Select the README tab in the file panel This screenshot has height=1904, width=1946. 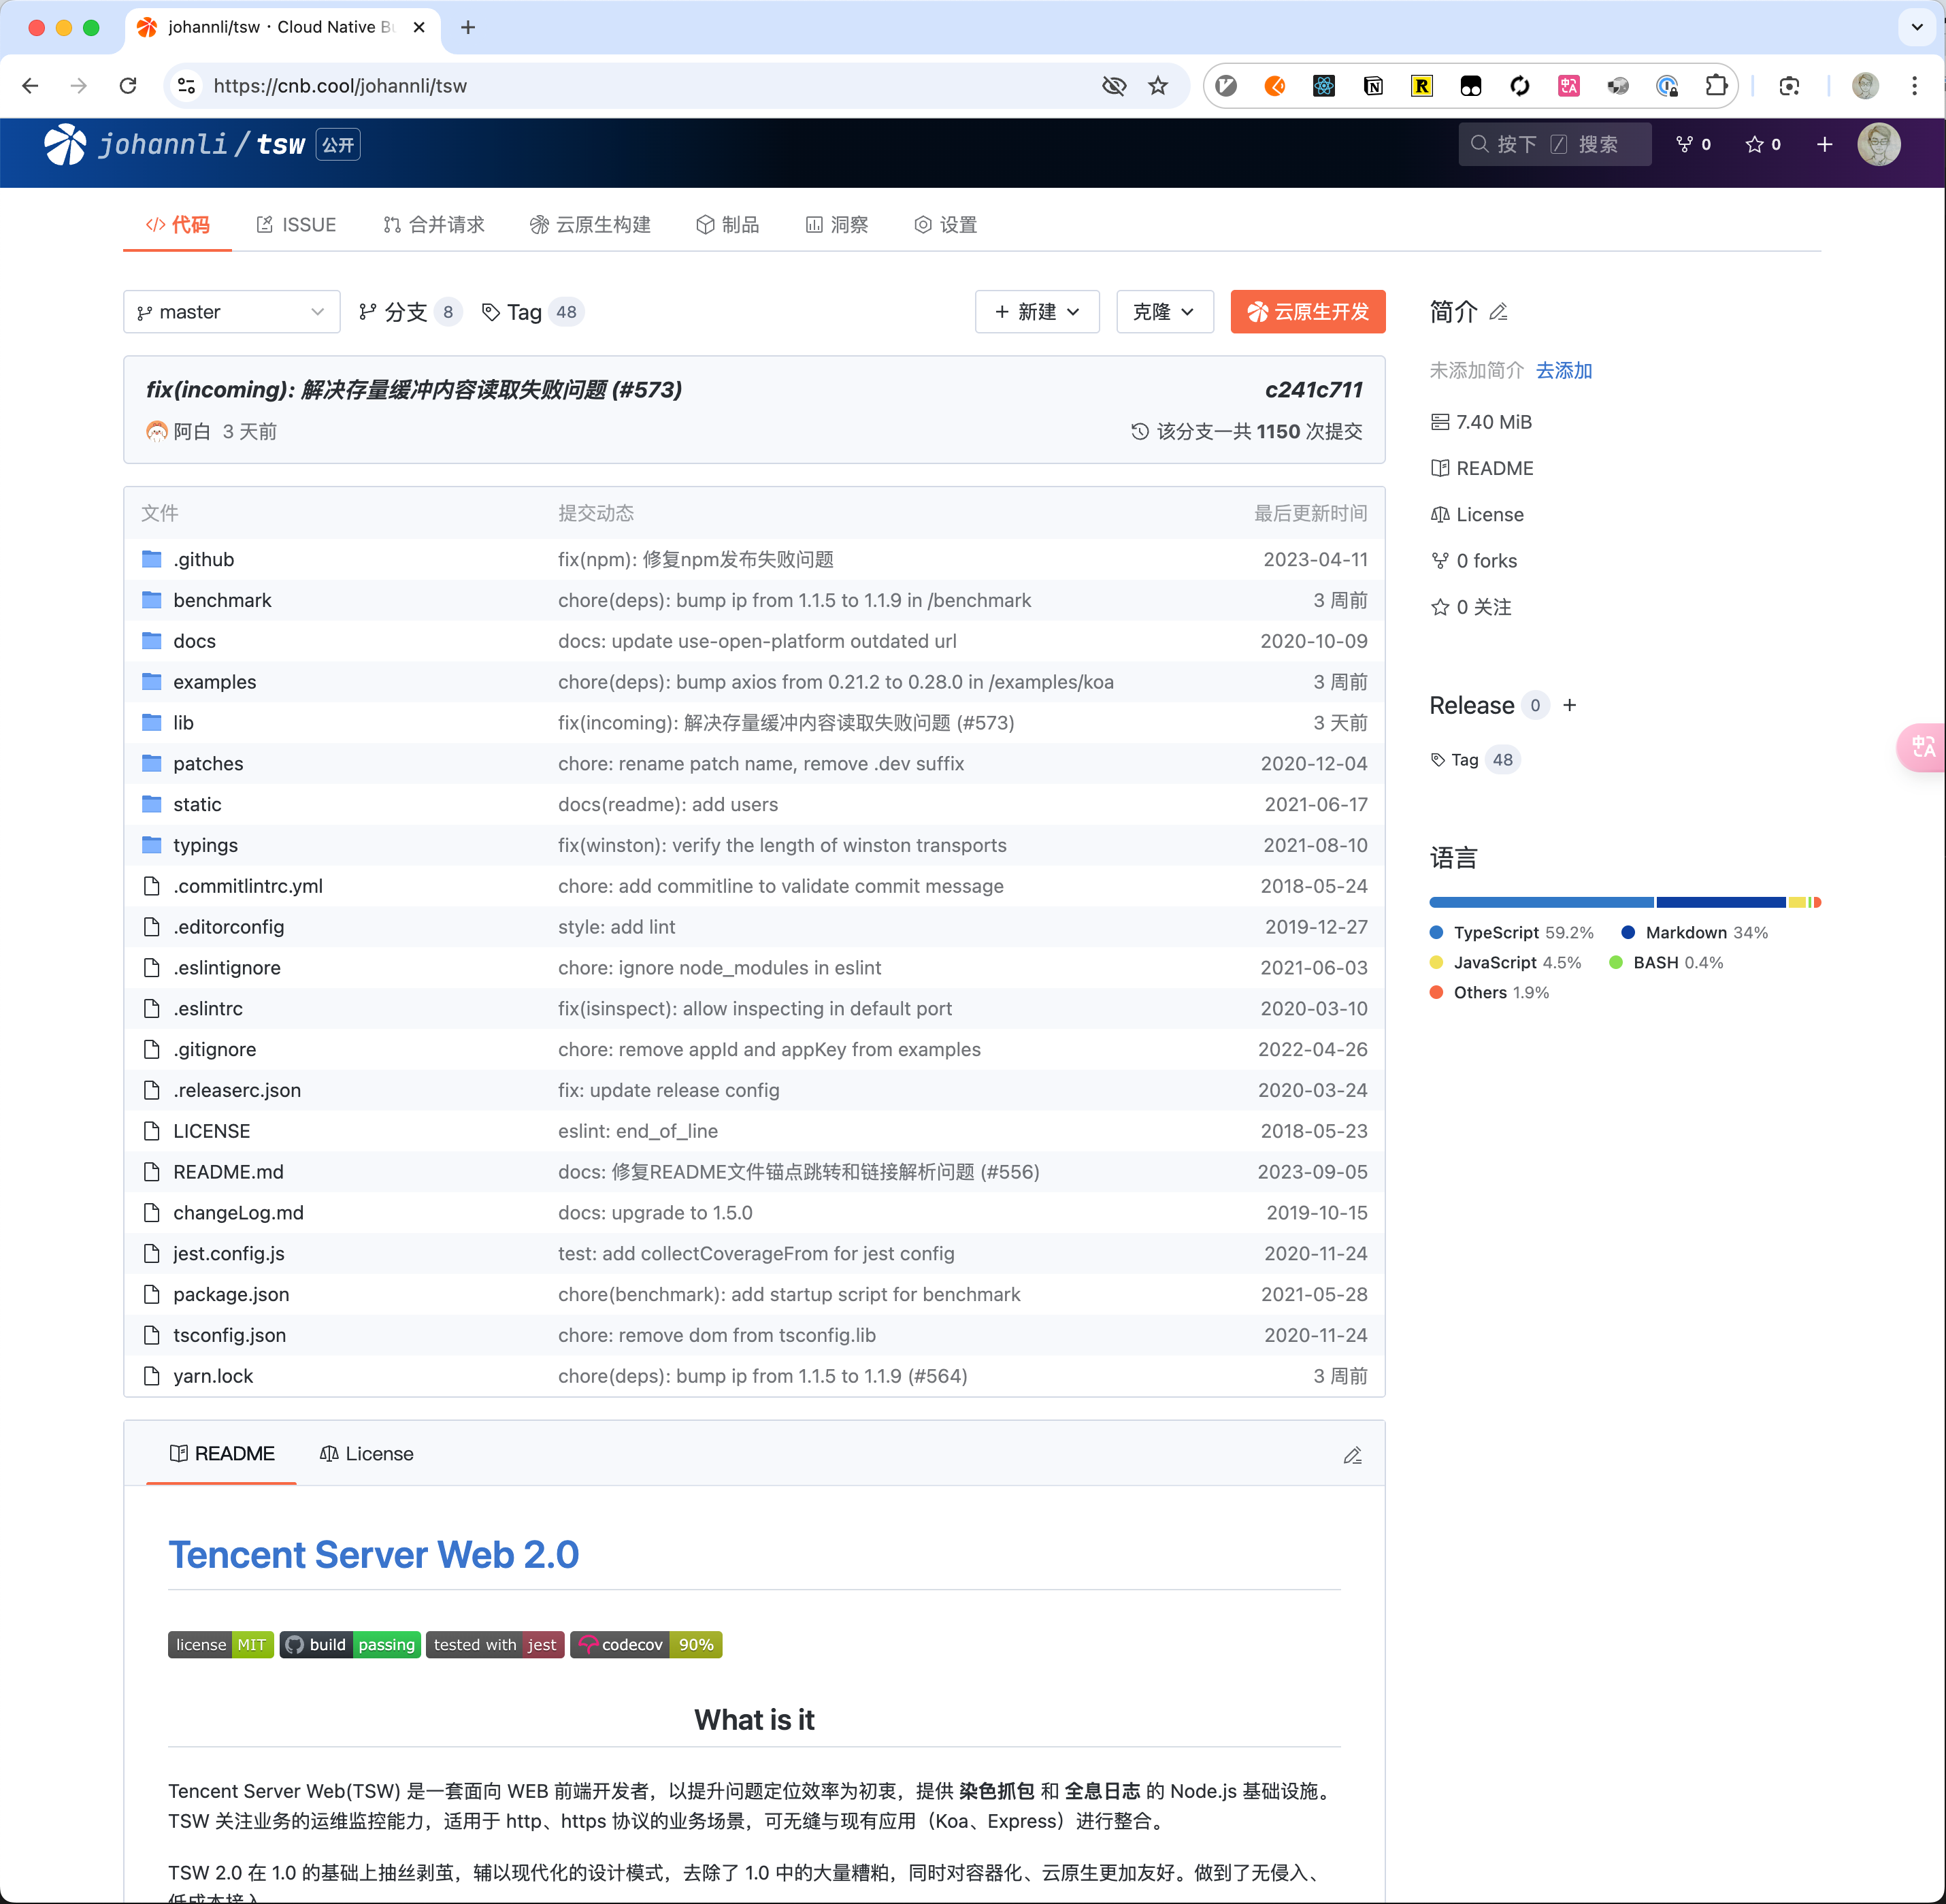tap(222, 1454)
